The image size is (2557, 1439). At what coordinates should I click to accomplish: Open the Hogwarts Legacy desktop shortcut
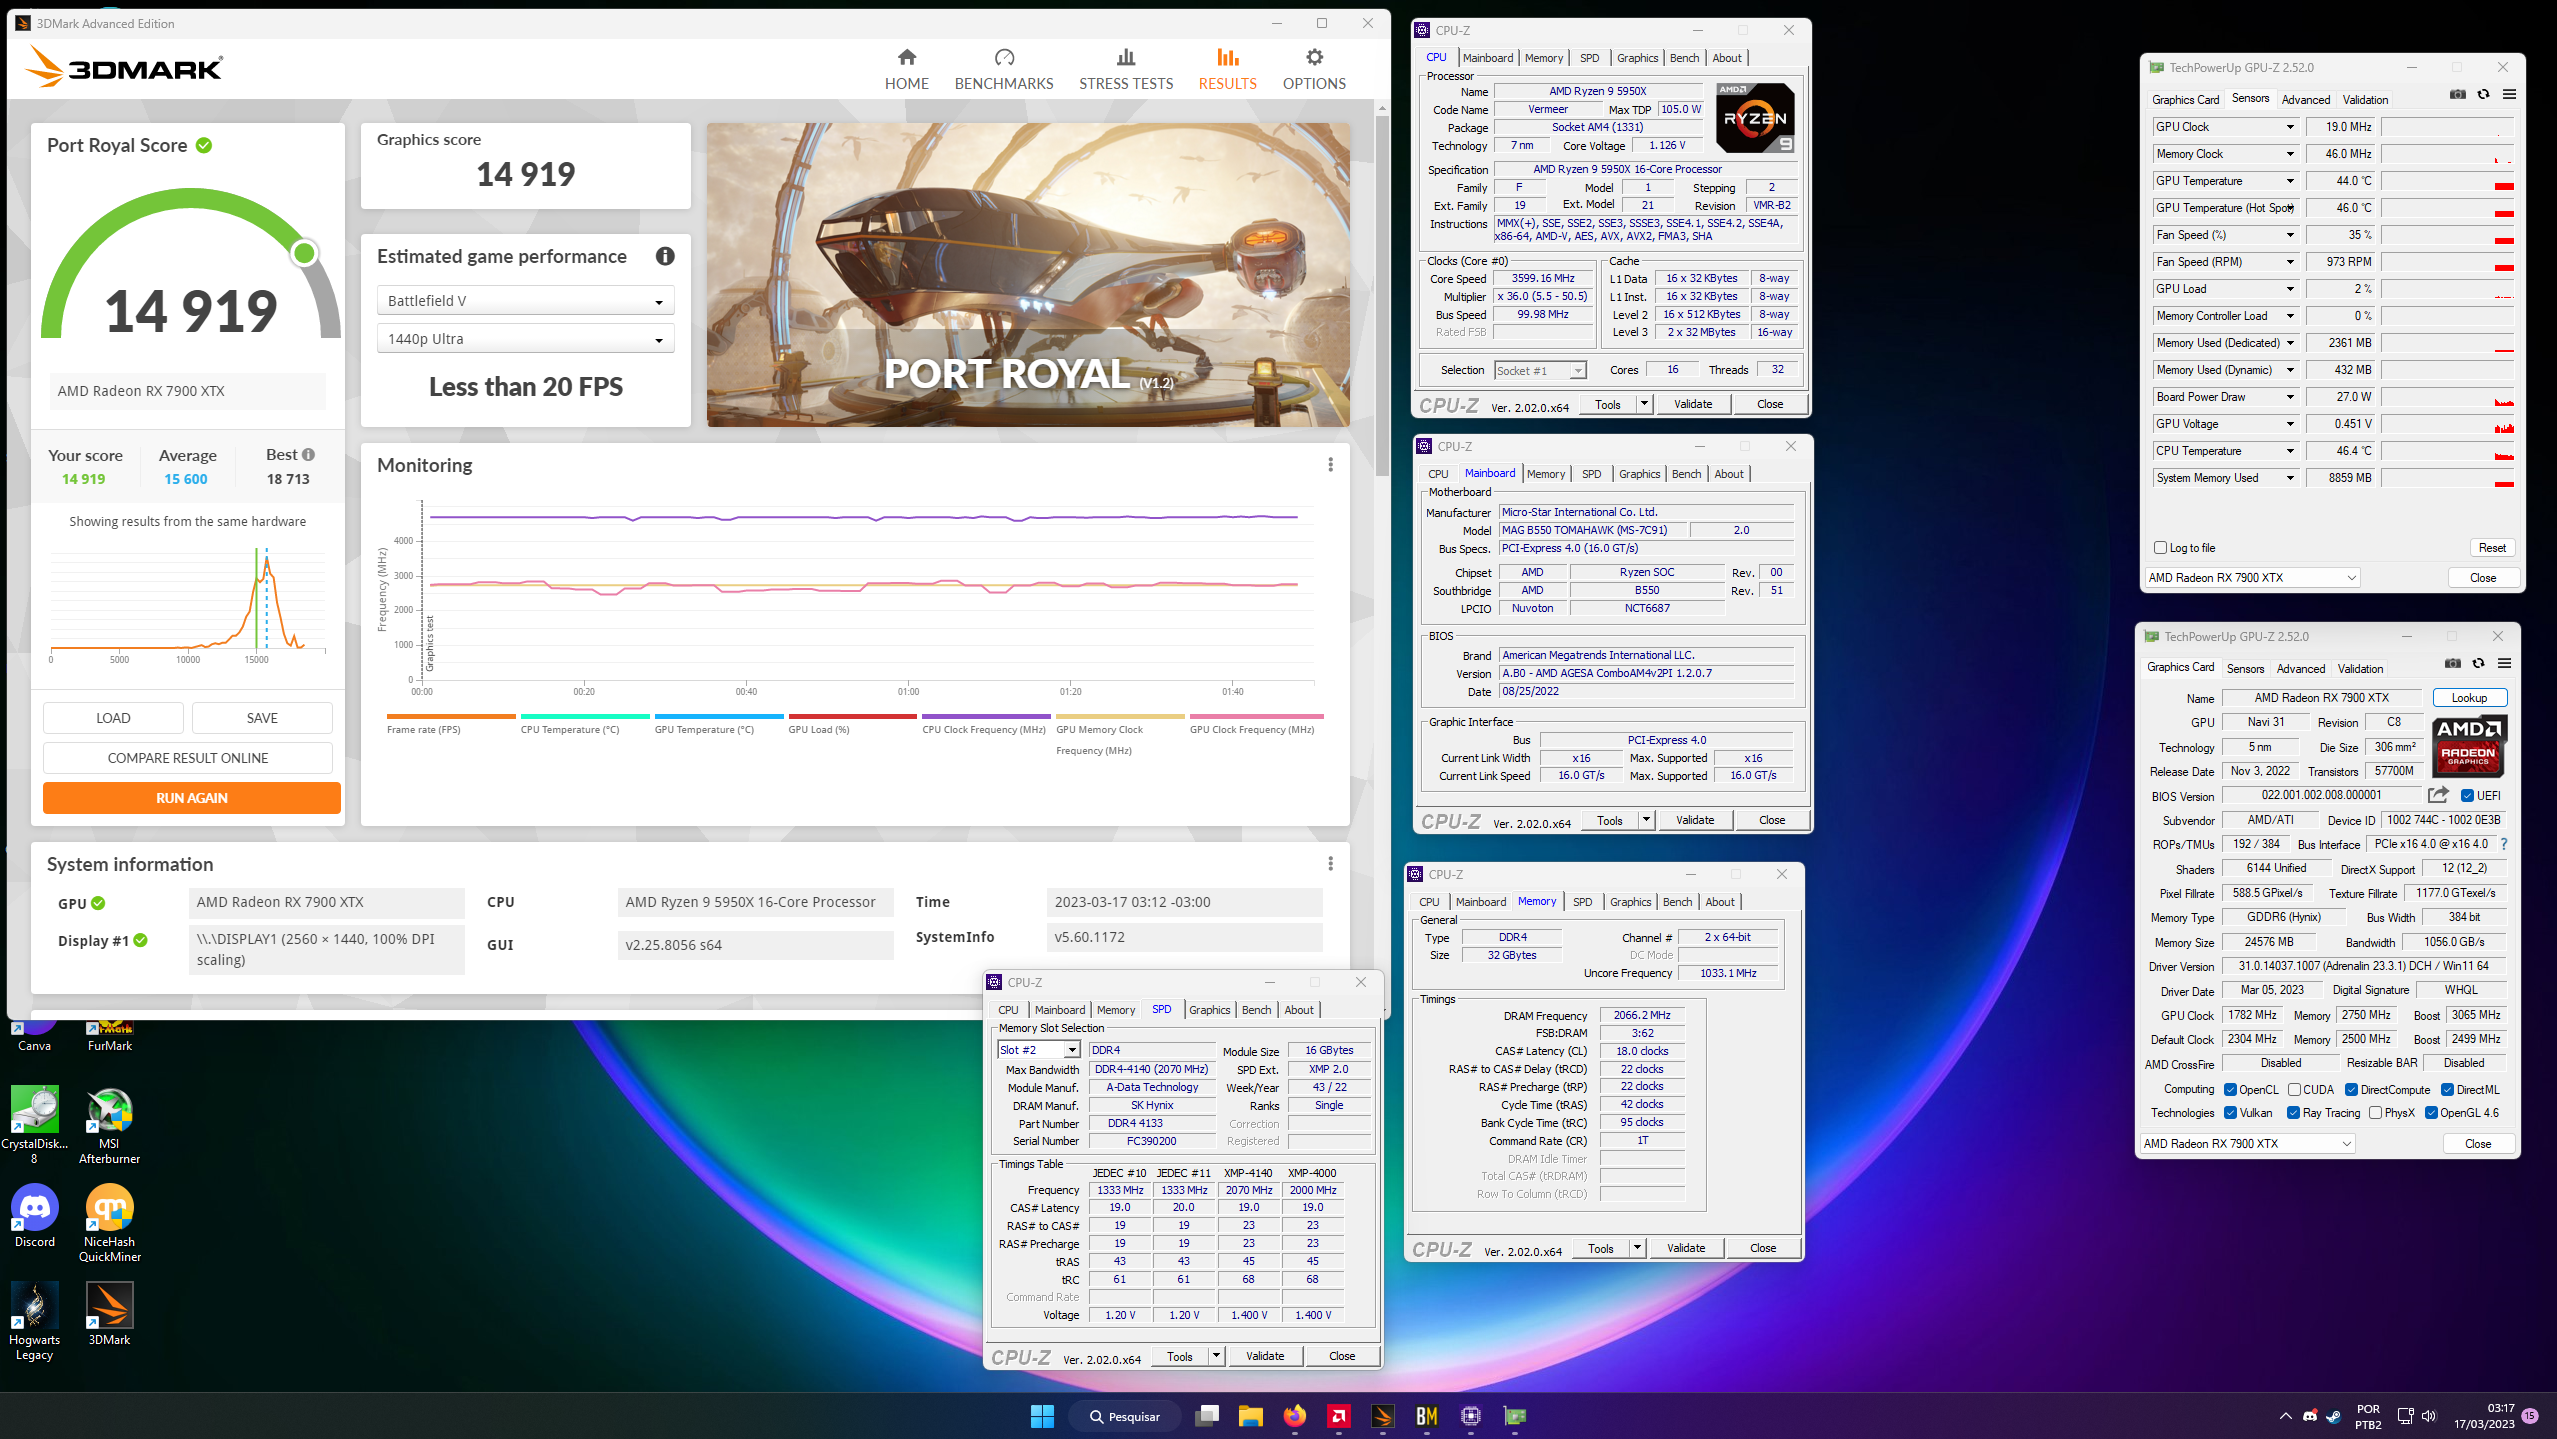coord(34,1321)
